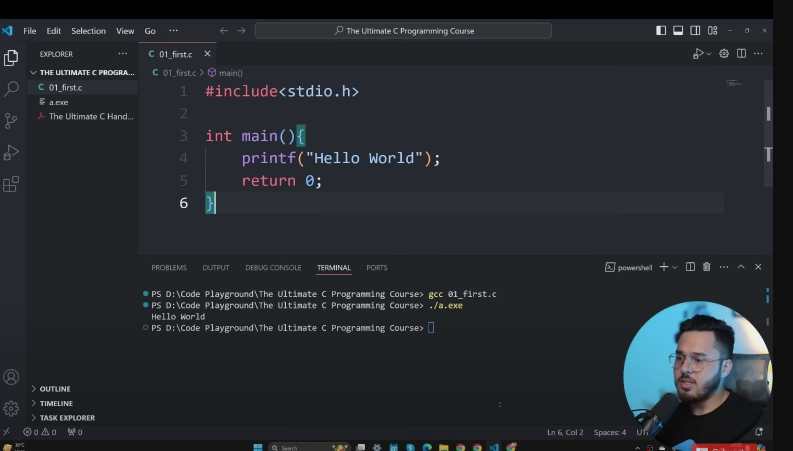Open the Go menu
This screenshot has height=451, width=793.
click(x=150, y=31)
